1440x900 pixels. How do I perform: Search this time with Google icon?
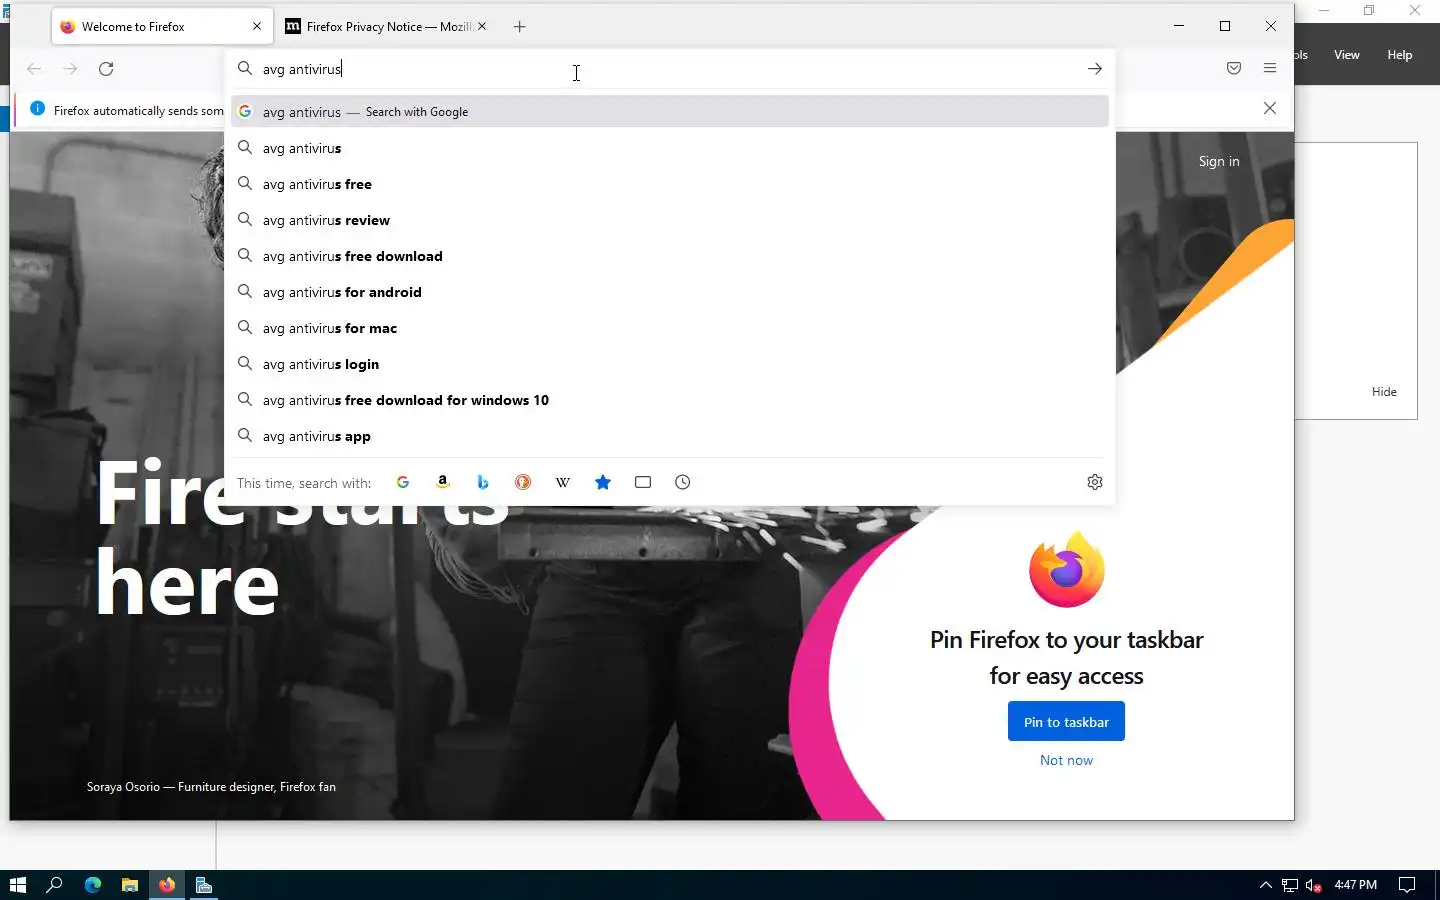click(x=403, y=482)
